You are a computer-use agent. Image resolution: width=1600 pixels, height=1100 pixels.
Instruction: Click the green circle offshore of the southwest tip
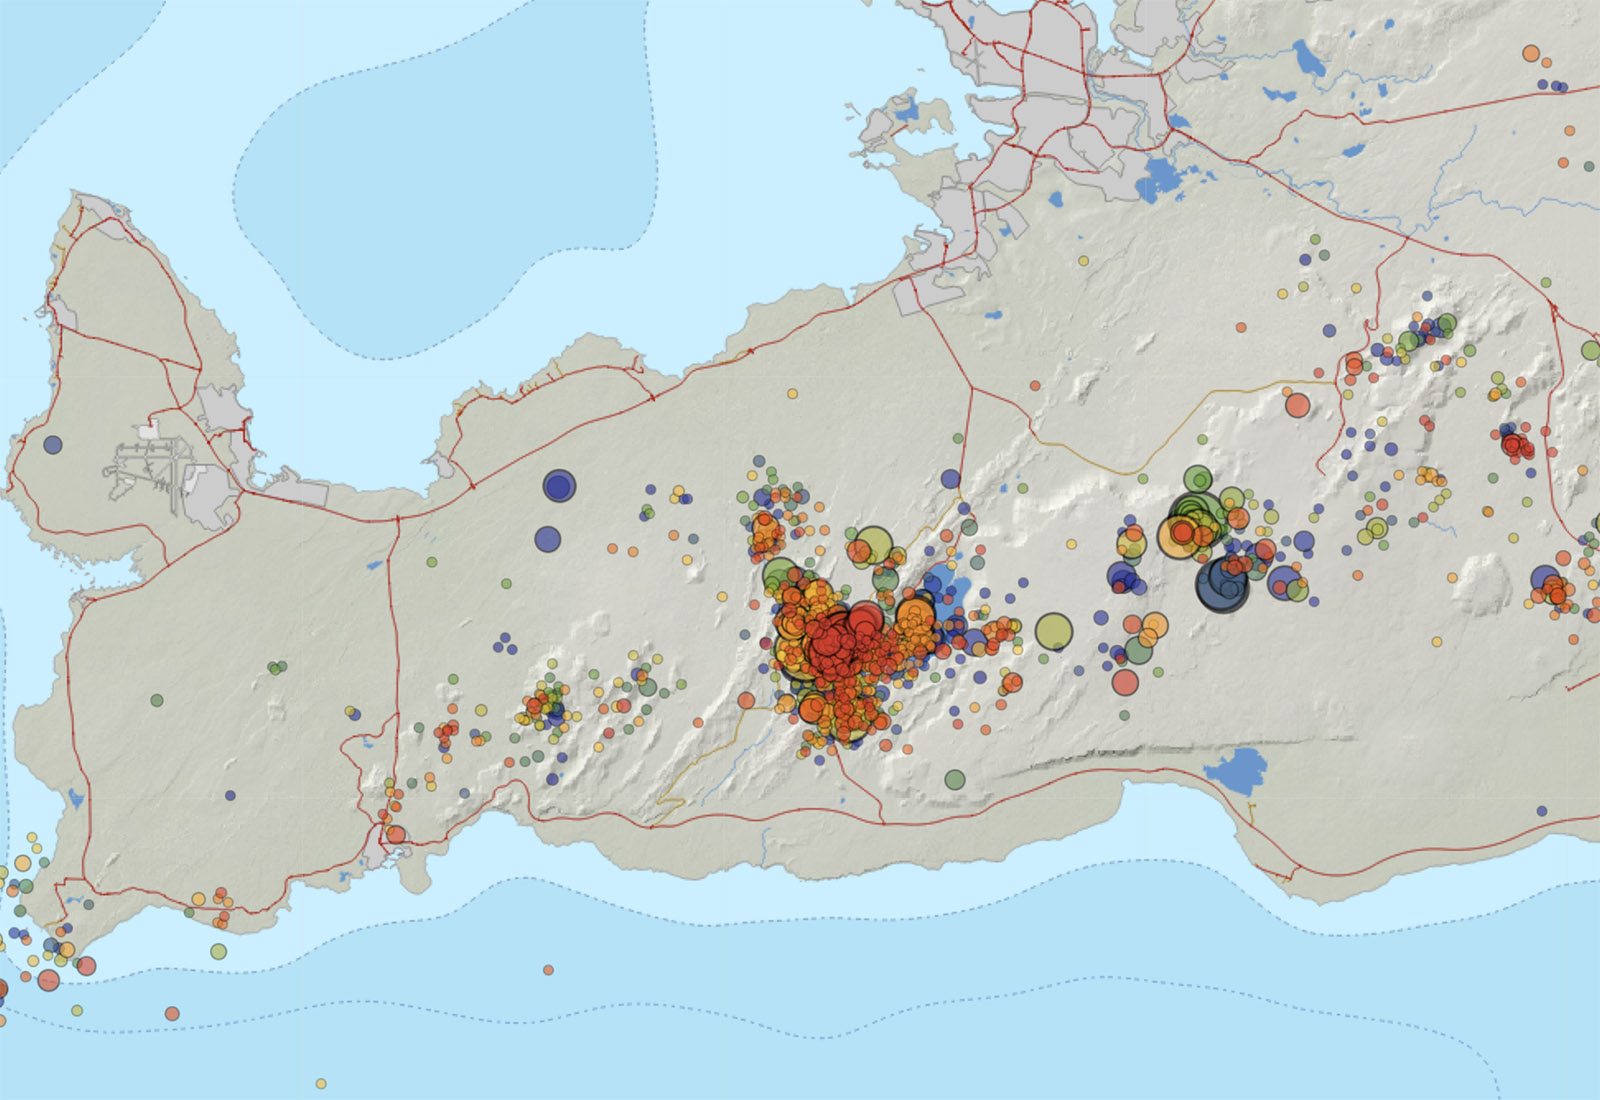coord(218,951)
